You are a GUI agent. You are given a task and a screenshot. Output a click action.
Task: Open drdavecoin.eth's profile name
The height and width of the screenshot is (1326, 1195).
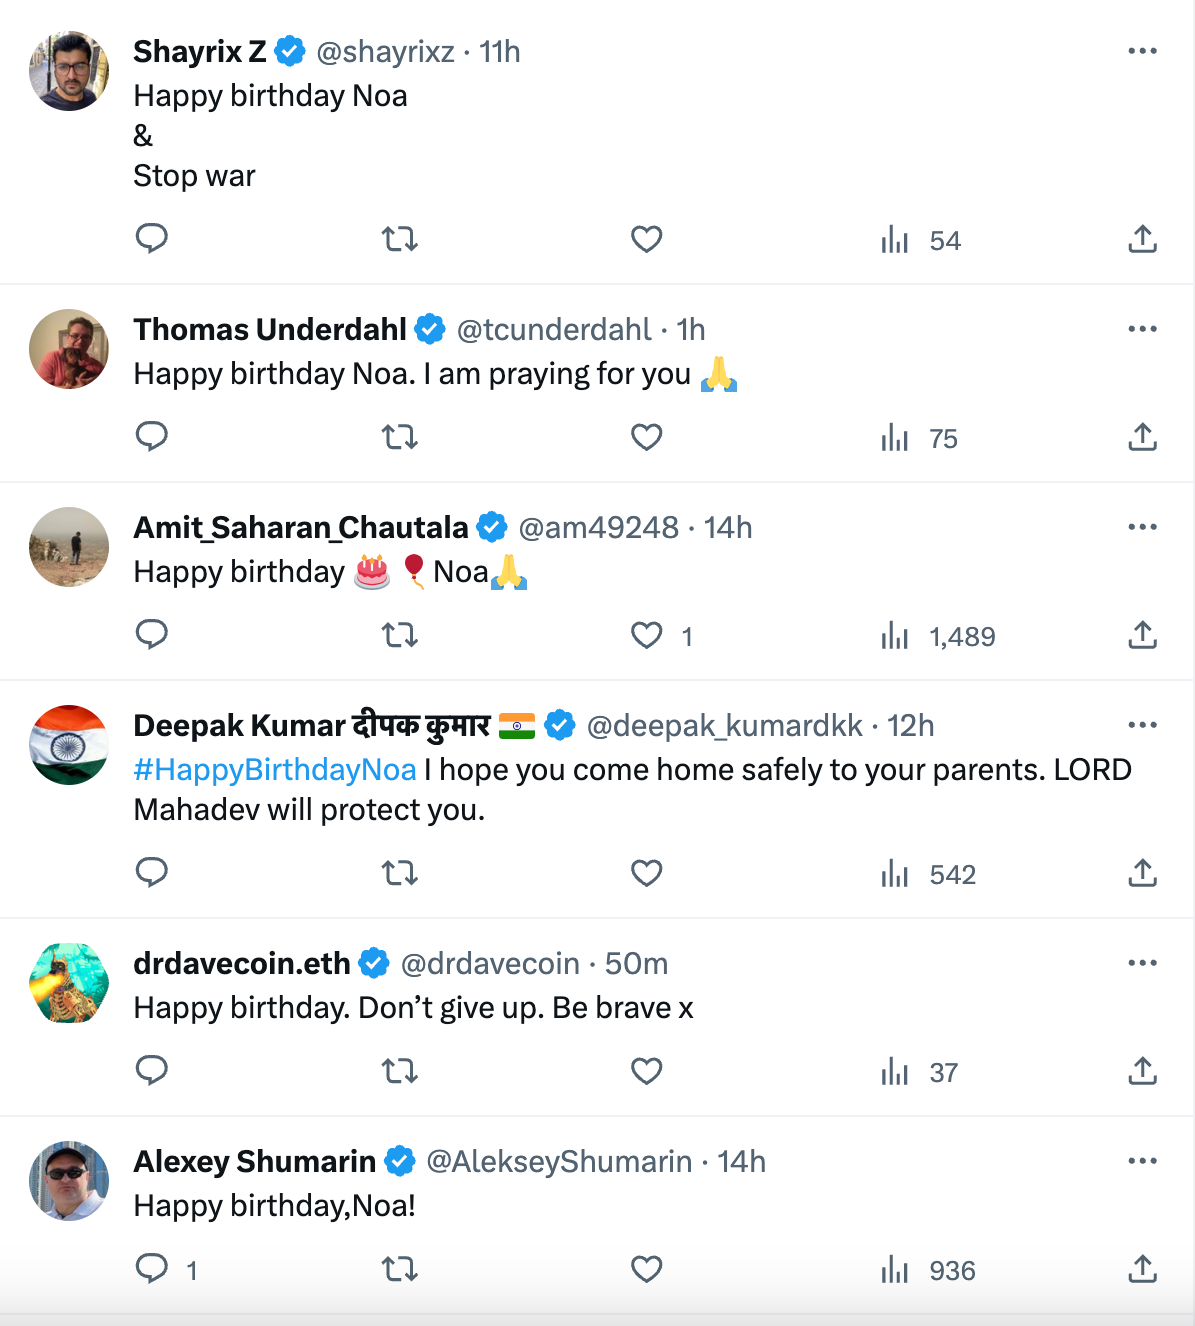(x=242, y=963)
